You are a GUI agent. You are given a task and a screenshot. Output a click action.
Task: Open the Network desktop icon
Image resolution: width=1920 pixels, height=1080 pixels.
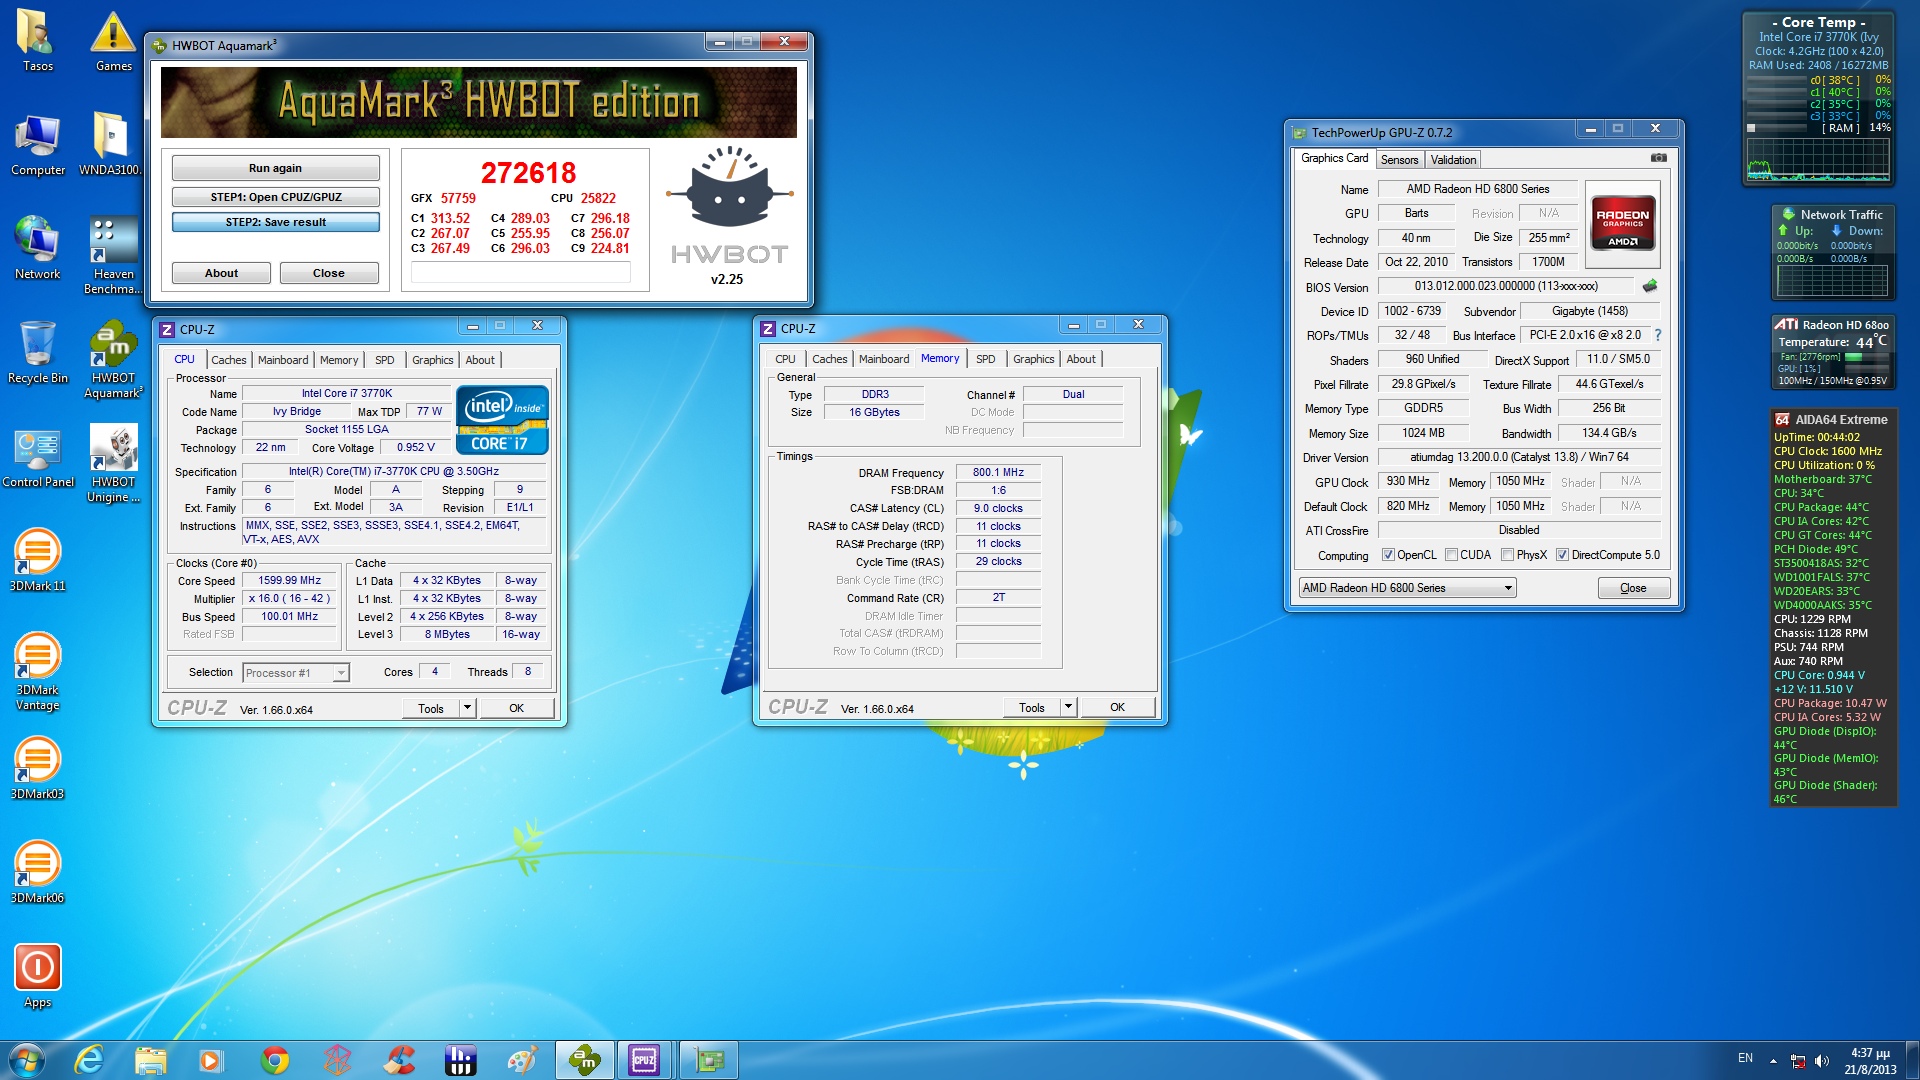[x=37, y=249]
